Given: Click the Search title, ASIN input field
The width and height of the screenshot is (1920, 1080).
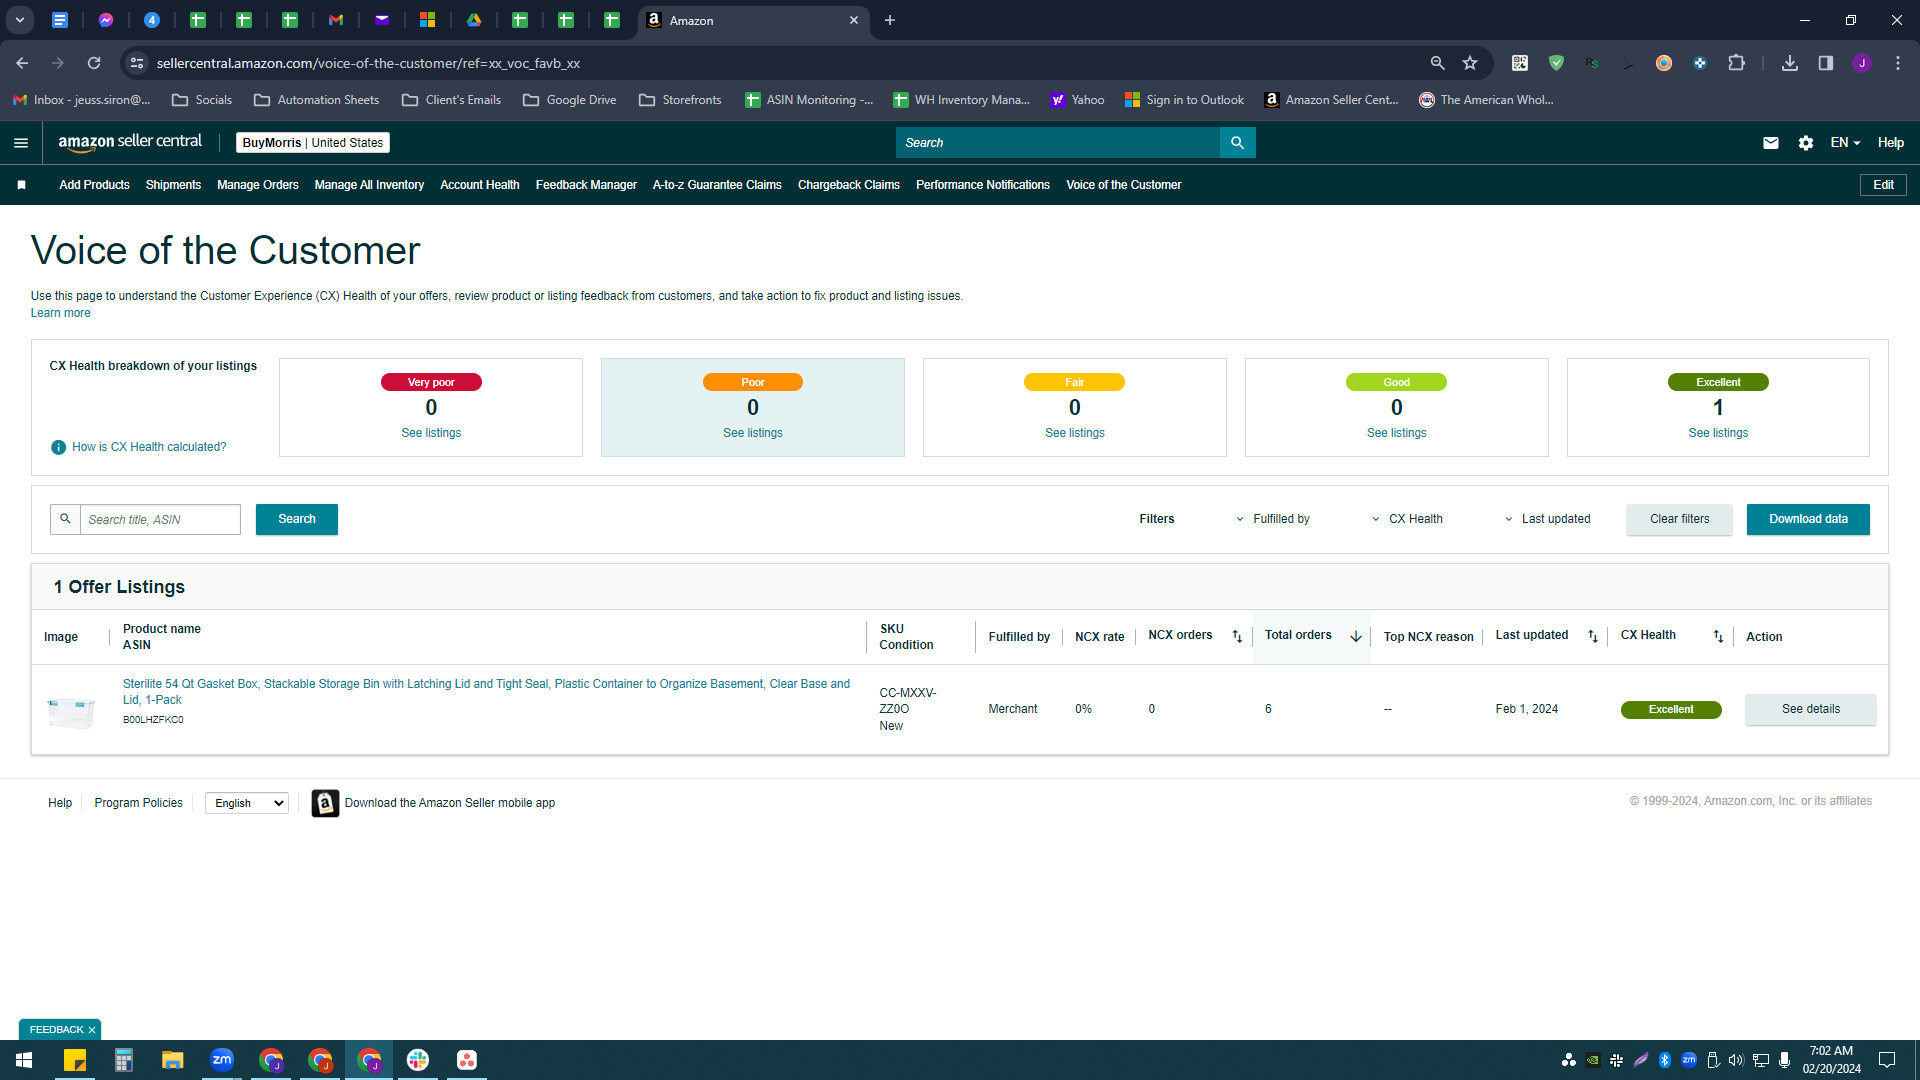Looking at the screenshot, I should click(x=160, y=519).
